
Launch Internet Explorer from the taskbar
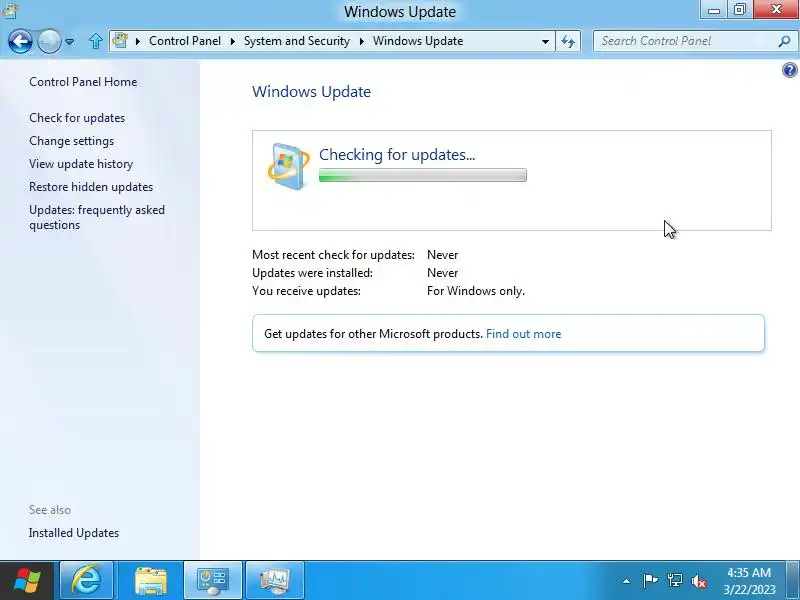click(x=87, y=581)
